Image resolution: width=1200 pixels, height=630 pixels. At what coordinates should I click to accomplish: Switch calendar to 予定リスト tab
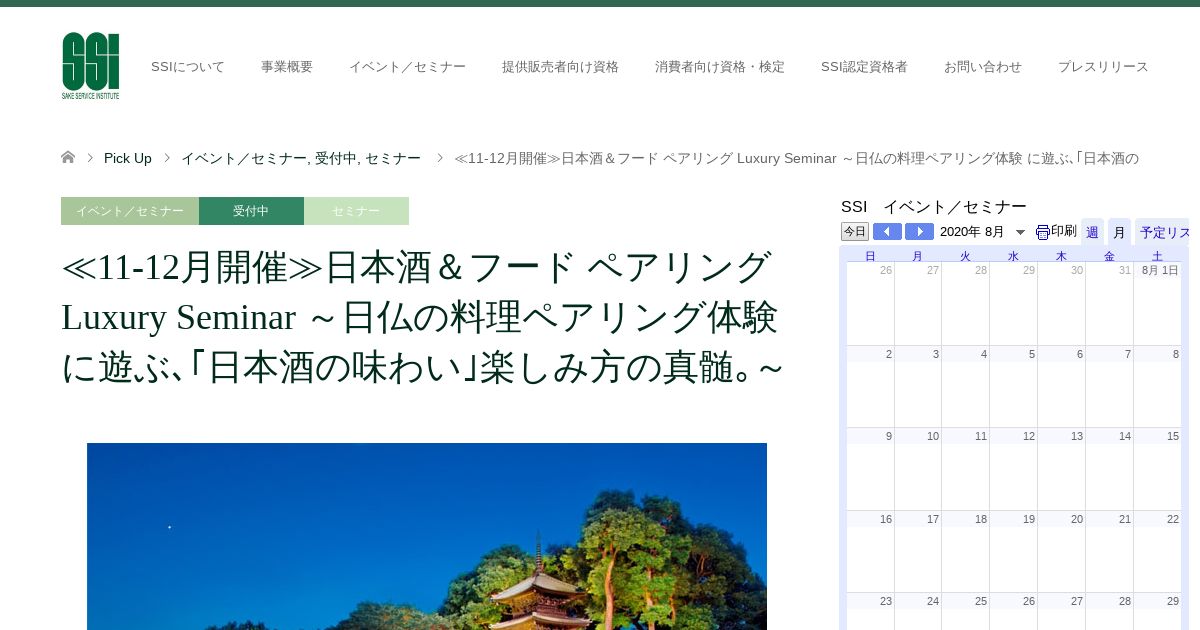tap(1163, 232)
